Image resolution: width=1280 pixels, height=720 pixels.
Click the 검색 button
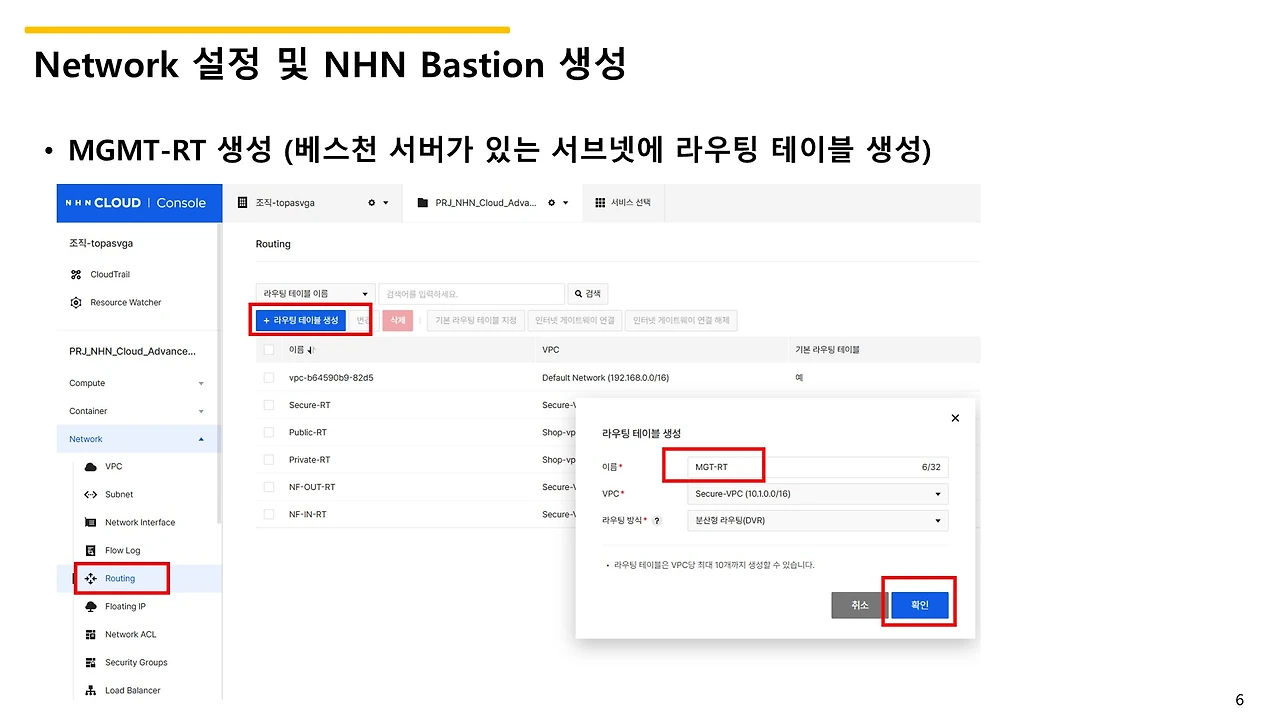pos(588,294)
